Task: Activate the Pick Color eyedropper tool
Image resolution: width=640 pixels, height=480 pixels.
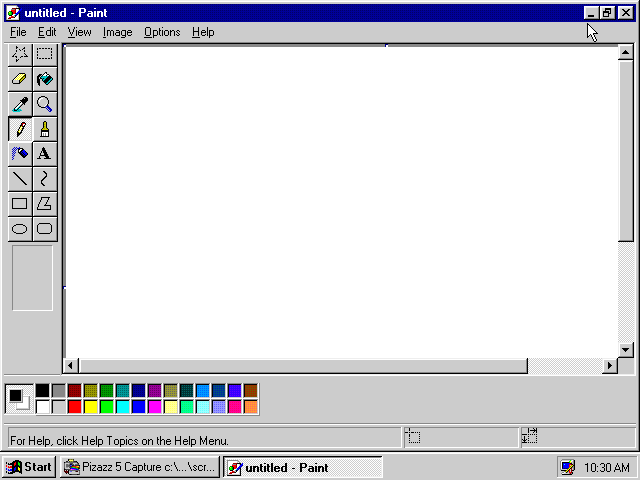Action: point(20,104)
